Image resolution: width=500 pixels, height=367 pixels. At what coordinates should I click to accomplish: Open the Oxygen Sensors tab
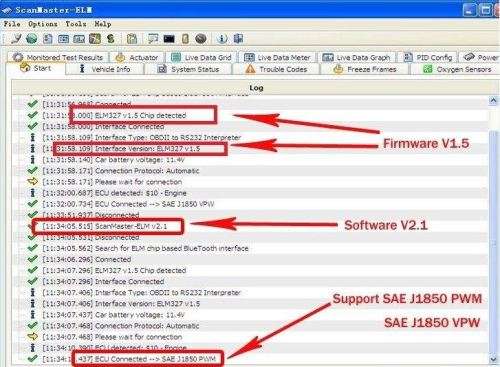pos(457,69)
